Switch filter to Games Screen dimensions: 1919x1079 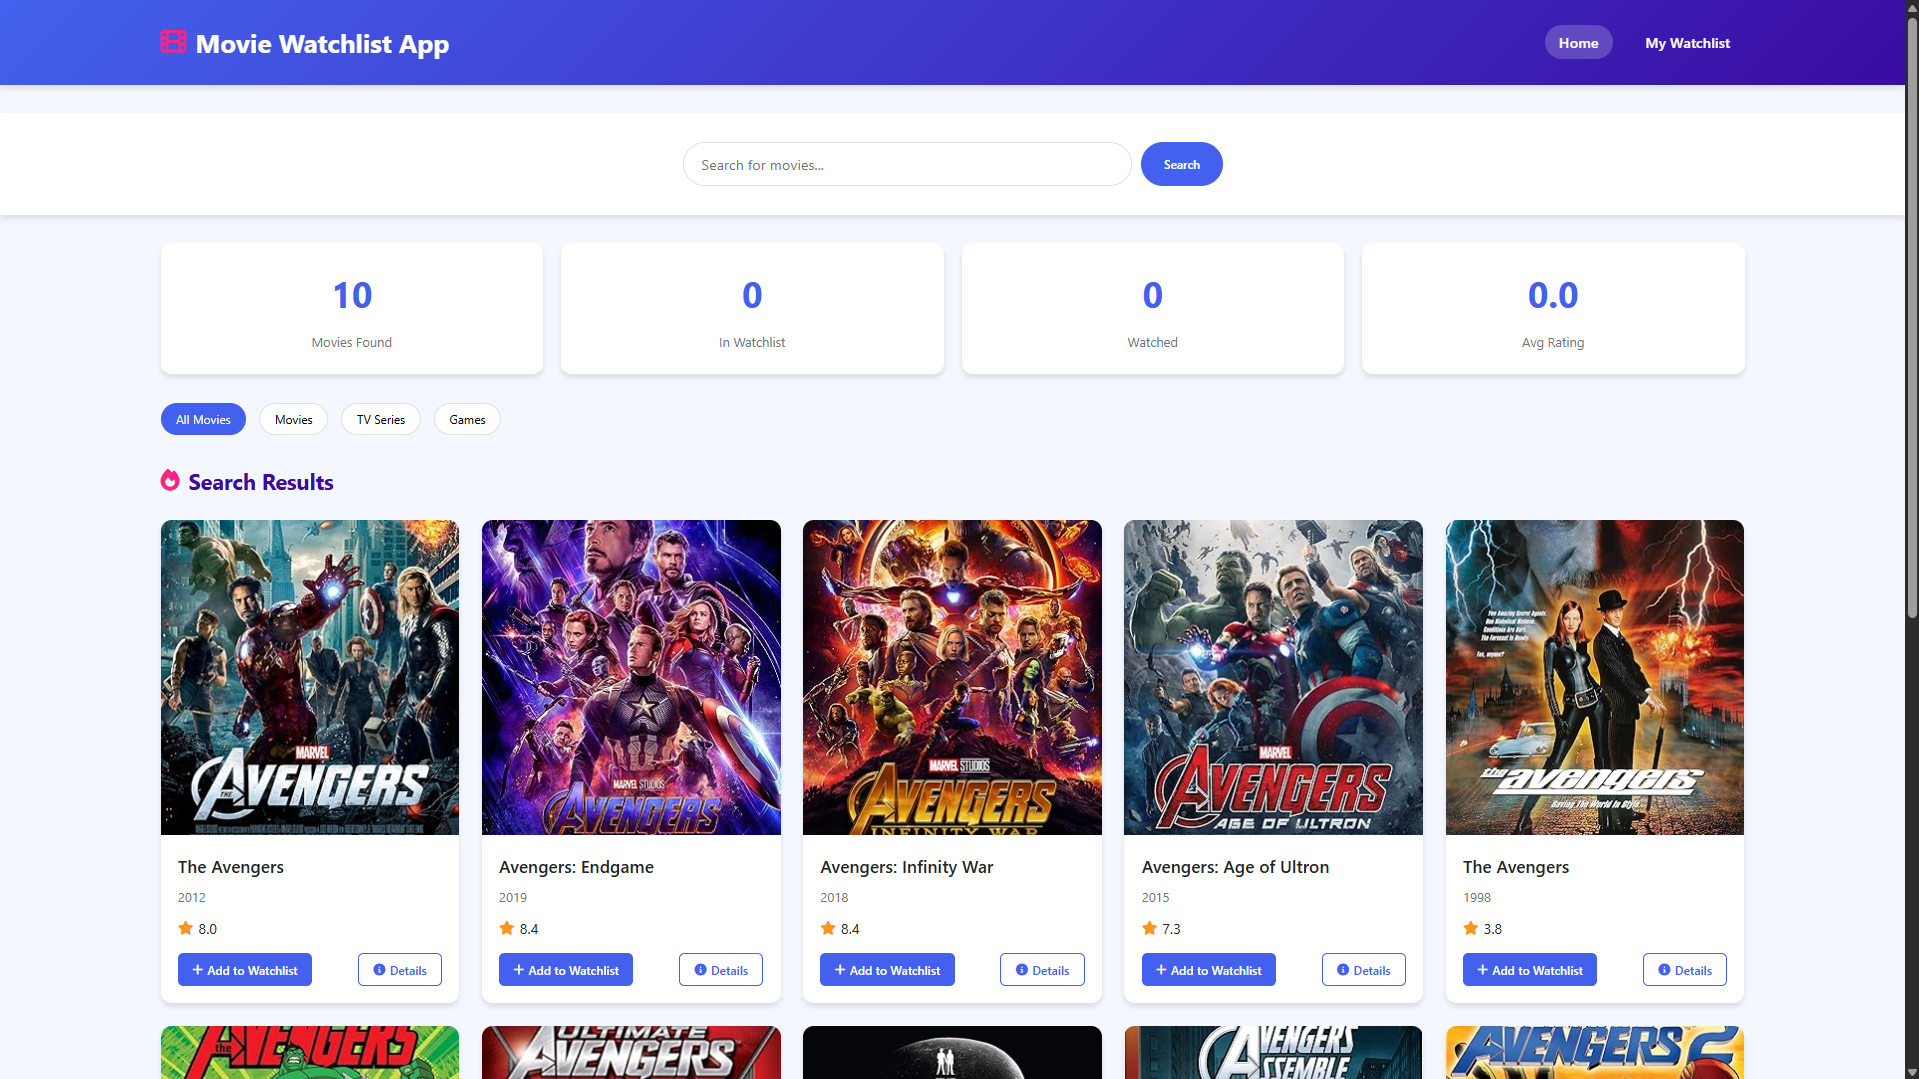467,419
